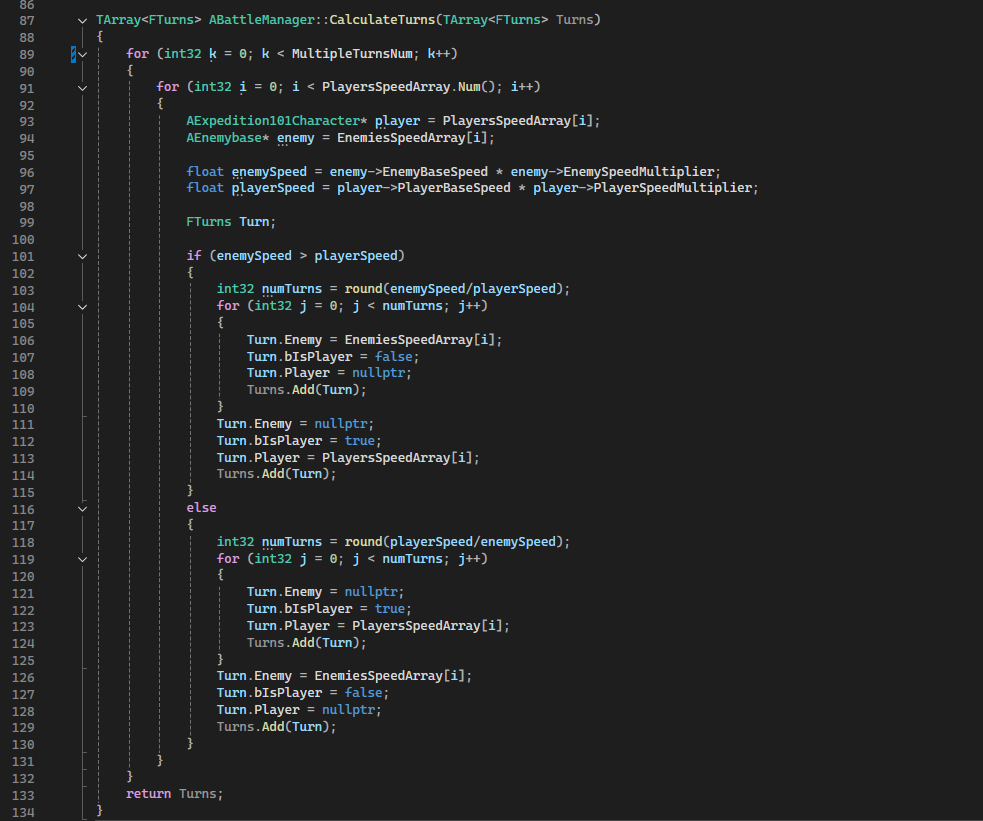Click the FTurns Turn declaration on line 99
The height and width of the screenshot is (821, 983).
[x=230, y=222]
